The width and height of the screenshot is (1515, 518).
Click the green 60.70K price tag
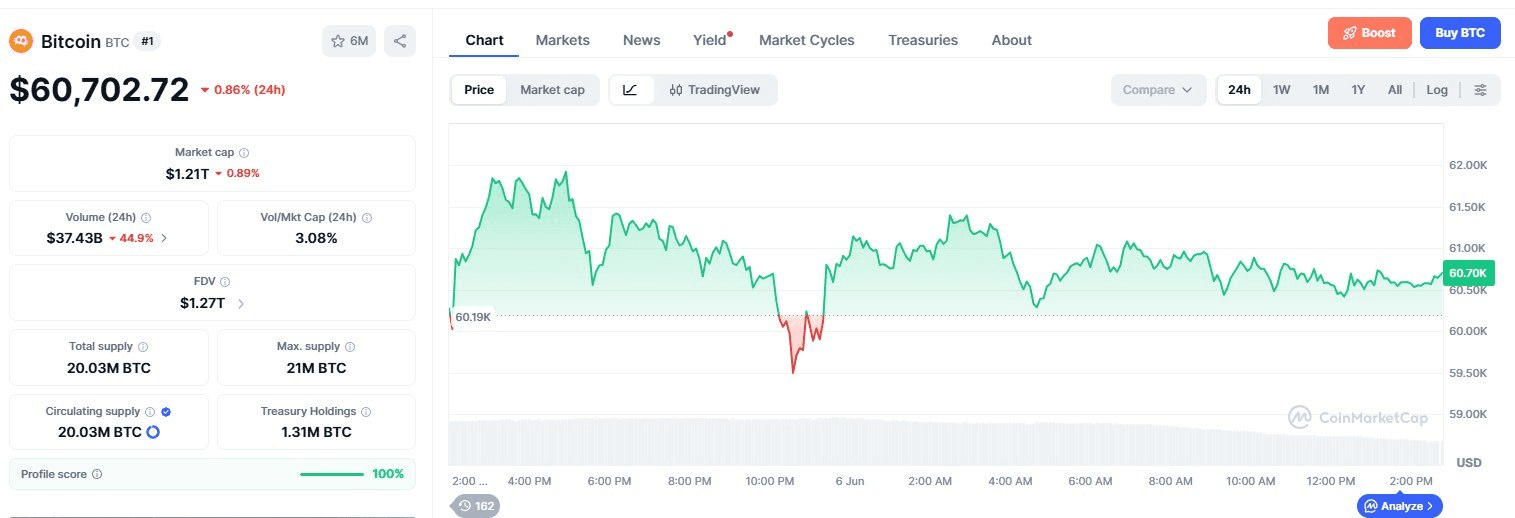tap(1468, 273)
